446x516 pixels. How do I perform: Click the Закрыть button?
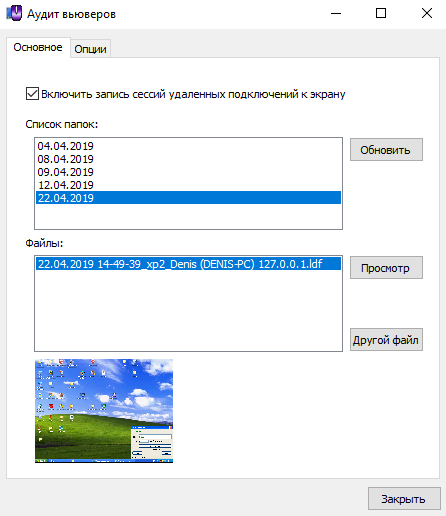(x=404, y=499)
